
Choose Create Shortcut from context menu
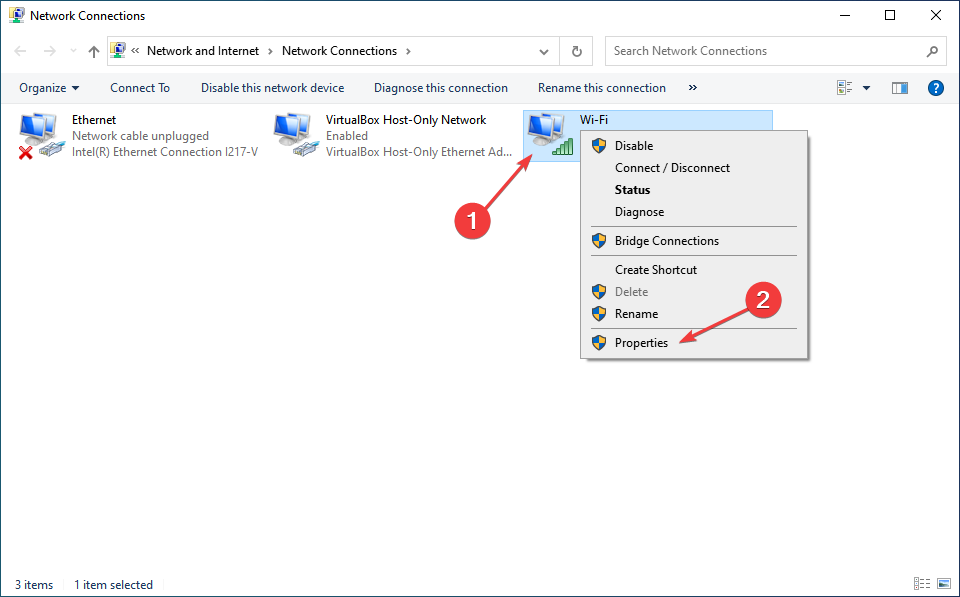694,269
